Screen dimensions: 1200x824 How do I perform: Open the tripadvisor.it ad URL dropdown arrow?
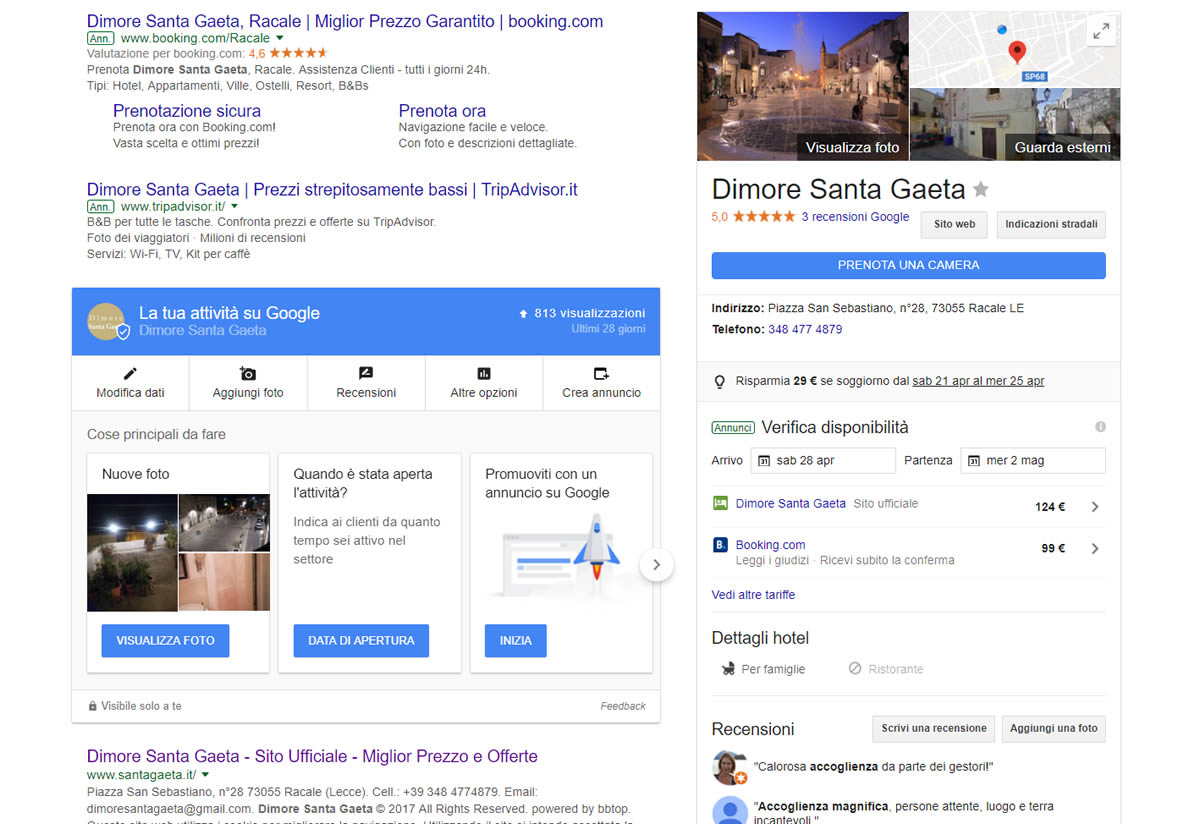coord(235,207)
